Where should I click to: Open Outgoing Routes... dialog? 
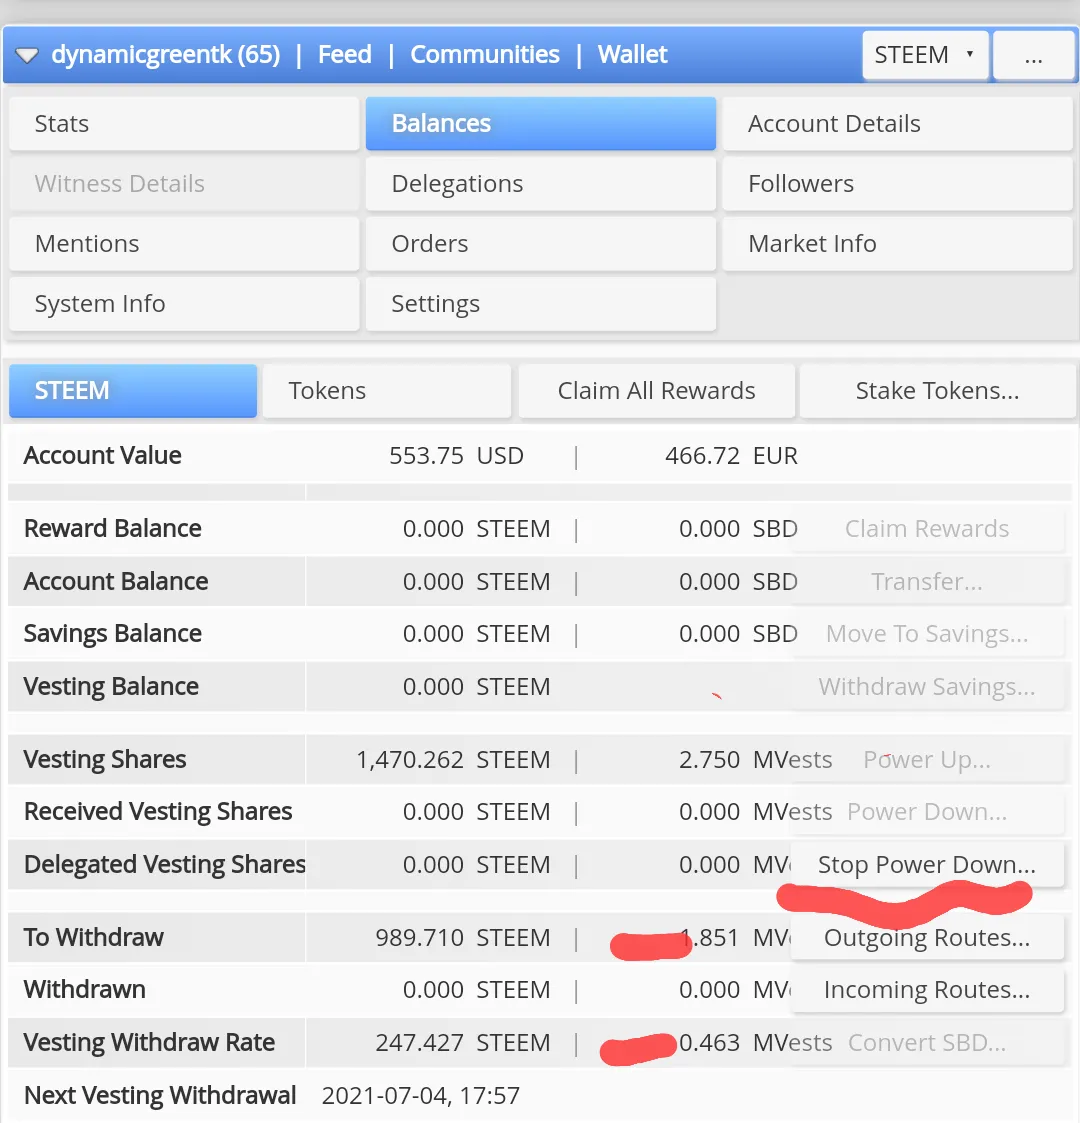[x=927, y=938]
